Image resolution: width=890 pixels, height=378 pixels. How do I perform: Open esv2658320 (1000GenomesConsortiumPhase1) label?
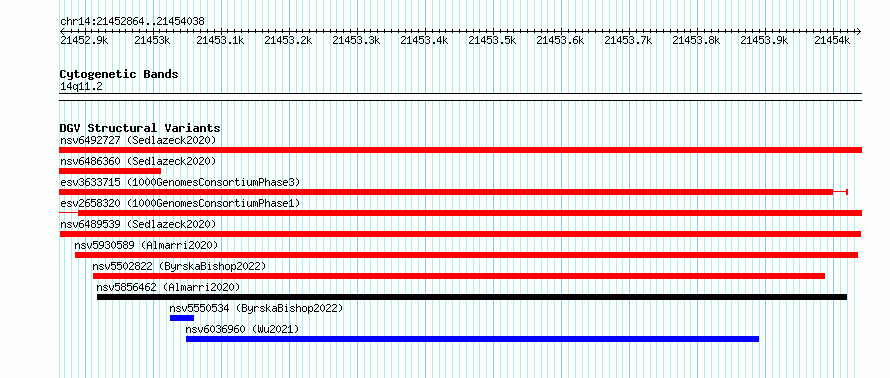tap(180, 203)
